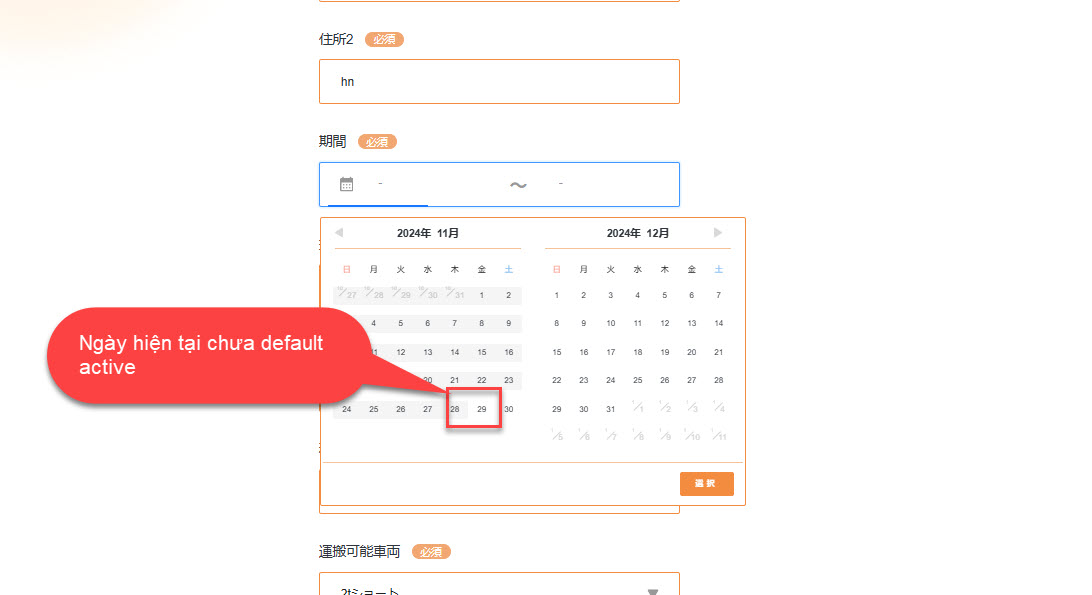This screenshot has height=595, width=1092.
Task: Select December 1 in the calendar
Action: click(557, 295)
